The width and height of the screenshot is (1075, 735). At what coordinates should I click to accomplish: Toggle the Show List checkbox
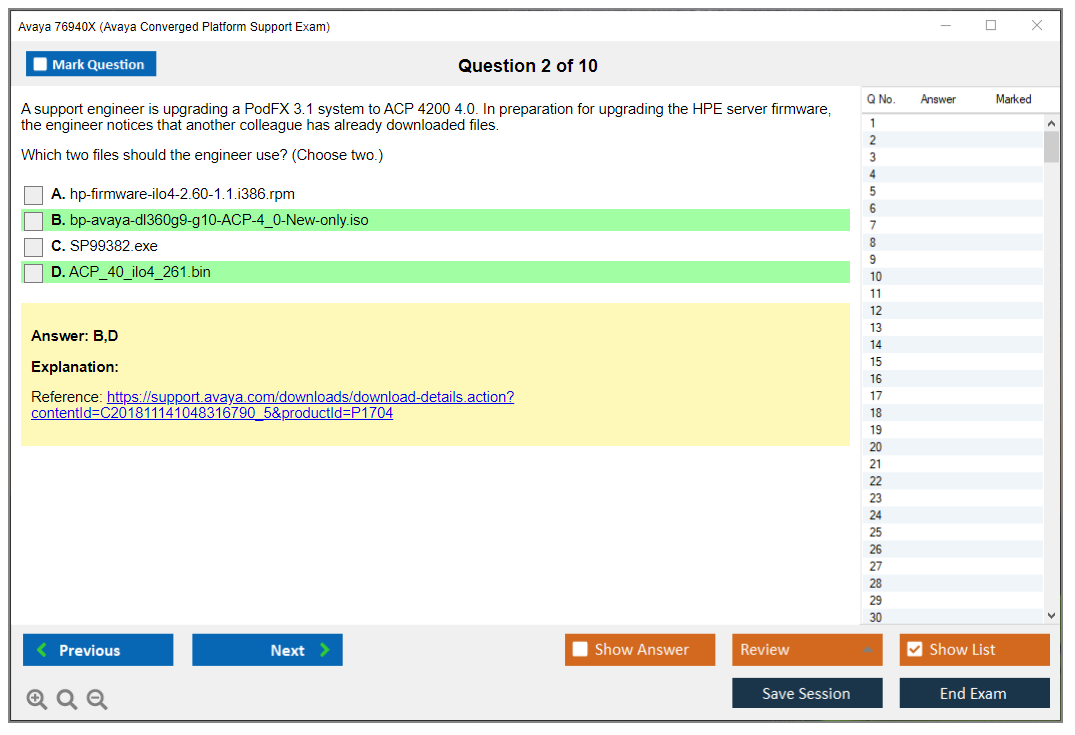coord(914,650)
